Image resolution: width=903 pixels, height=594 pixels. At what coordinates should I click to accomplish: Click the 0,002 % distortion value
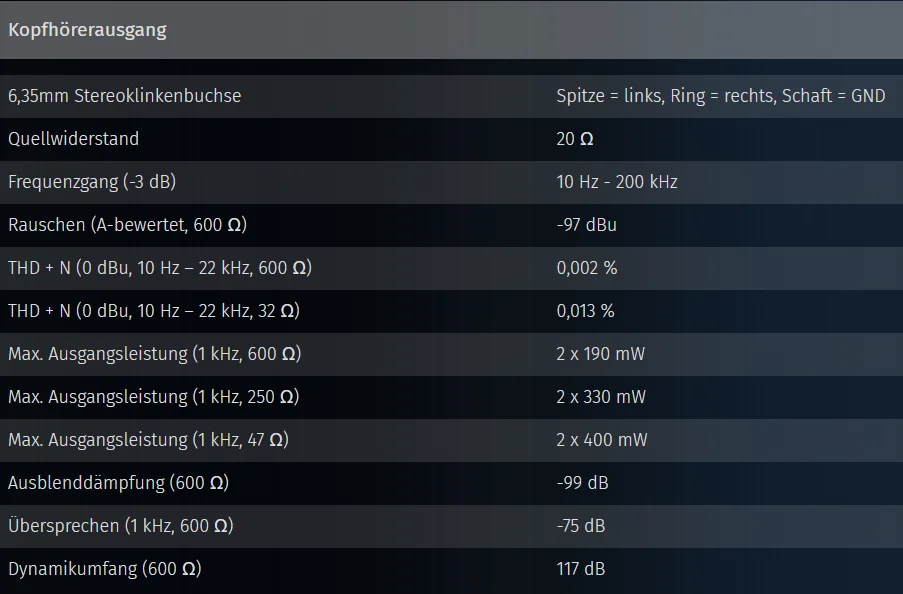587,268
